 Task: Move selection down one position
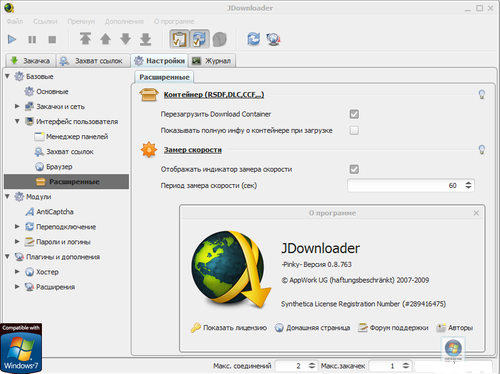(125, 39)
